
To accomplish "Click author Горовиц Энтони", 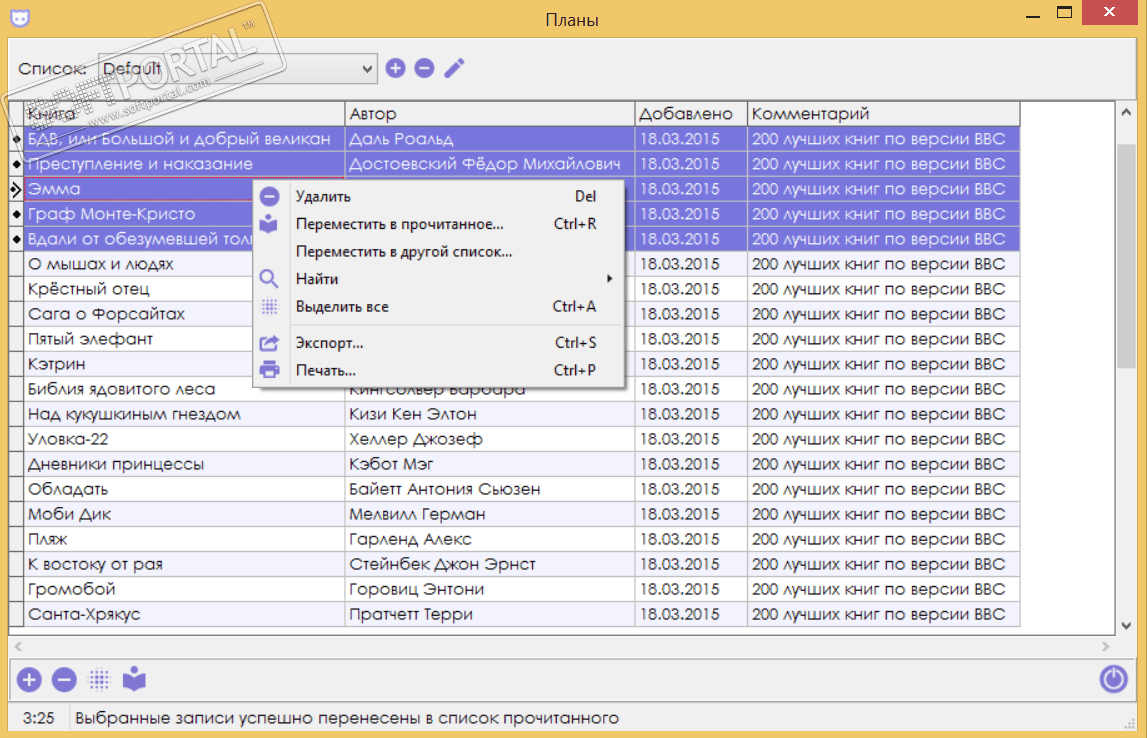I will coord(489,589).
